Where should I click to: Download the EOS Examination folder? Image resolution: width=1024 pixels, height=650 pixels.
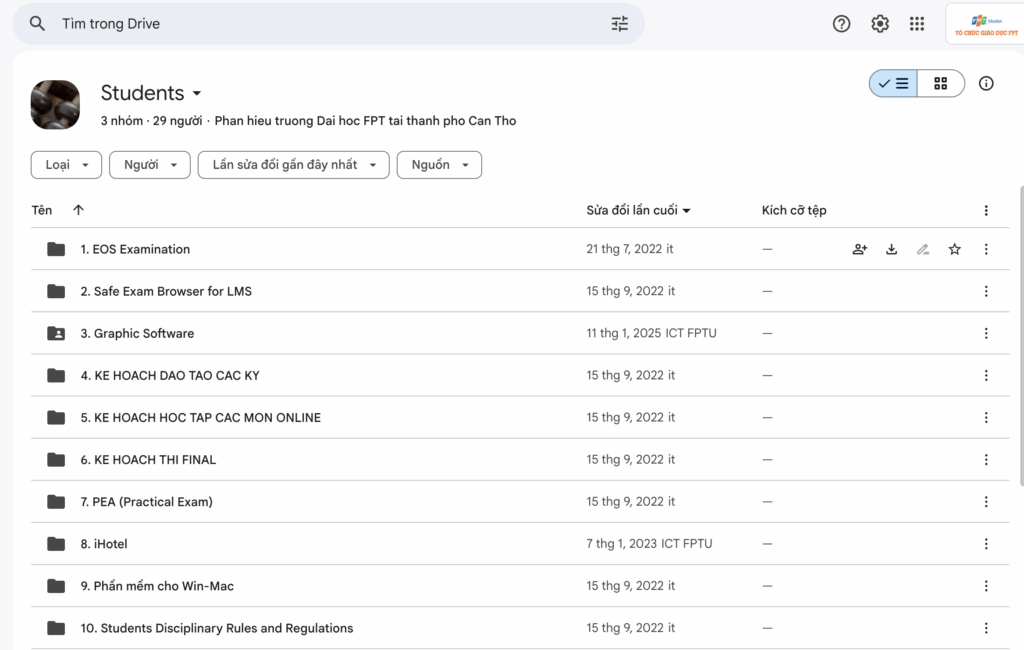tap(891, 250)
